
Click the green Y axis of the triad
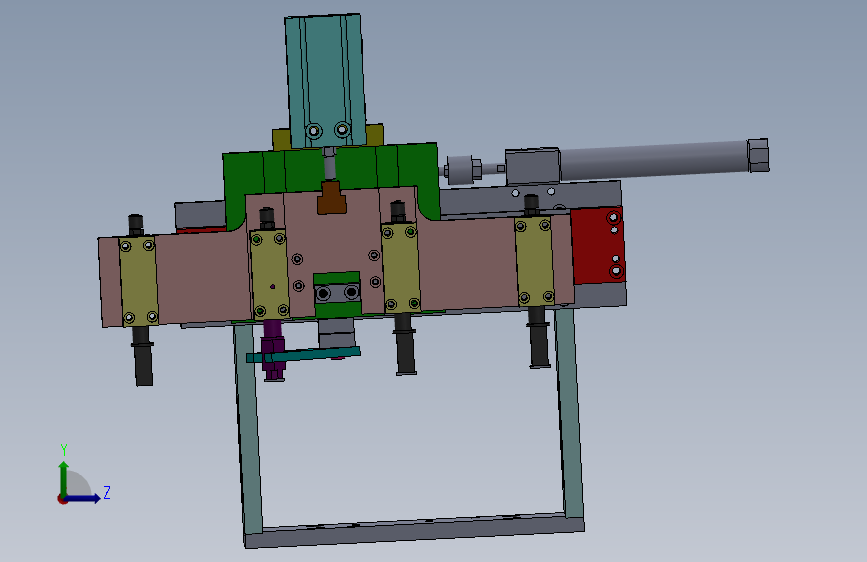point(64,480)
